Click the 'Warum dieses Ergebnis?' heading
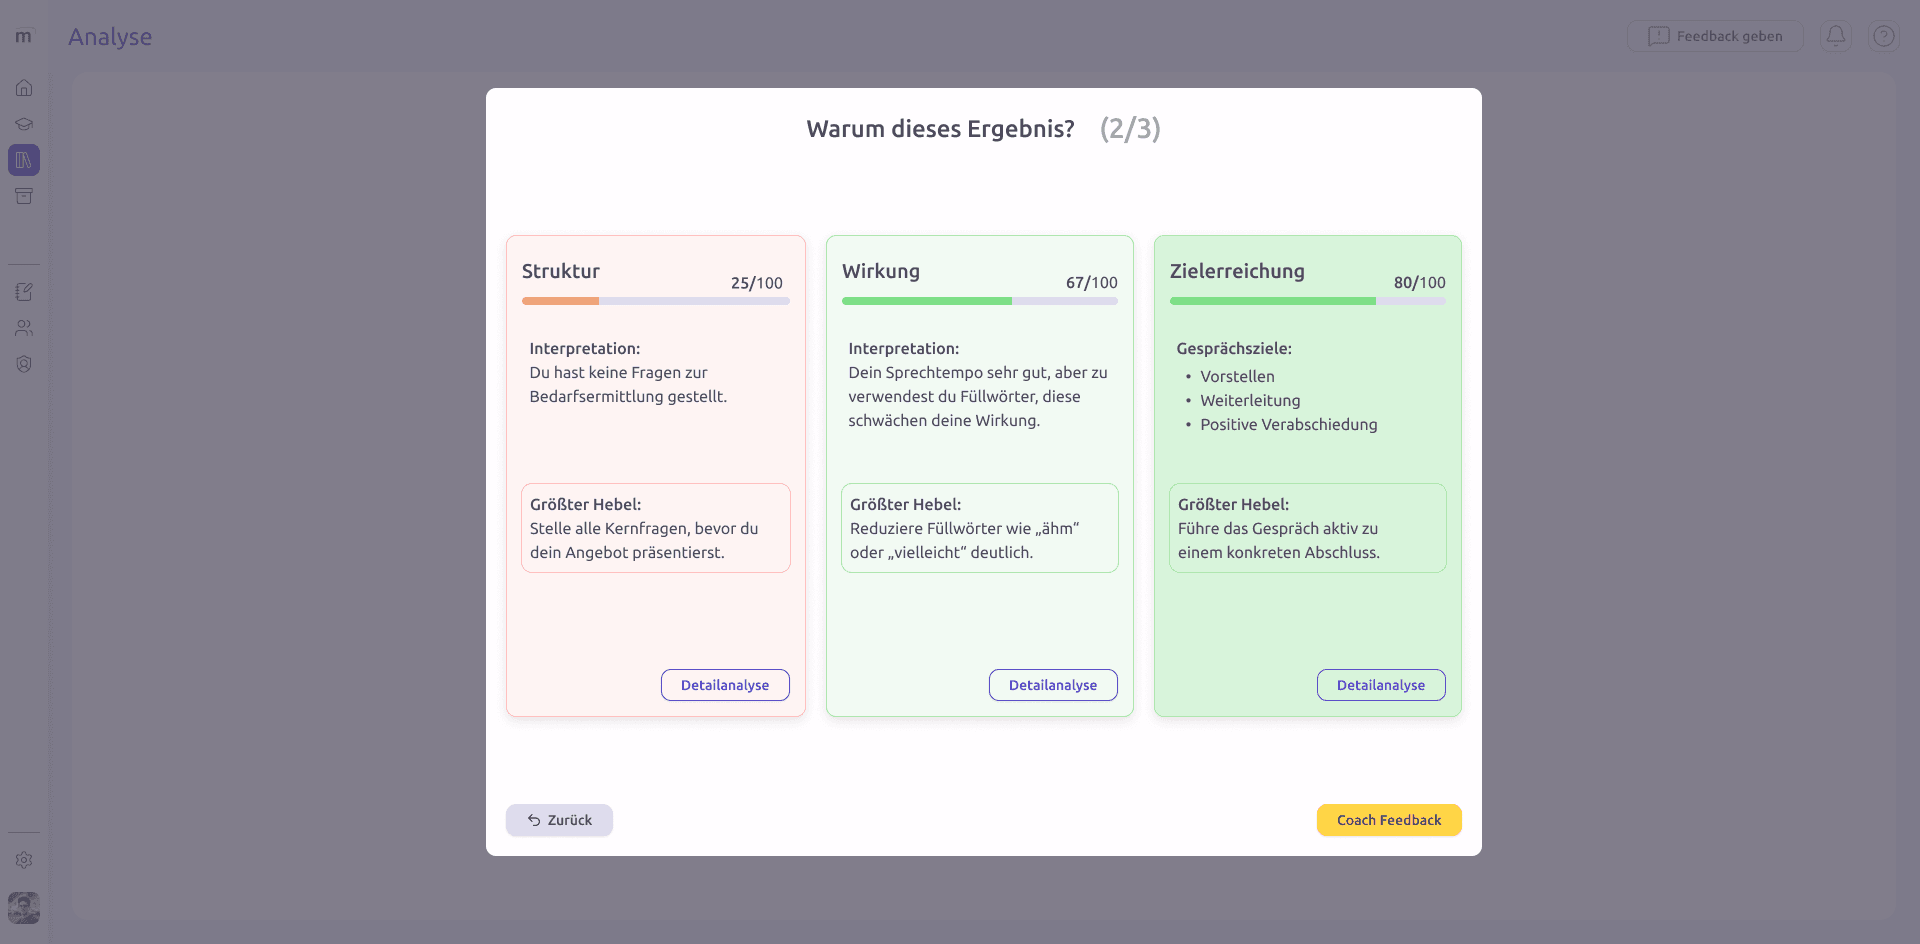The width and height of the screenshot is (1920, 944). (941, 129)
